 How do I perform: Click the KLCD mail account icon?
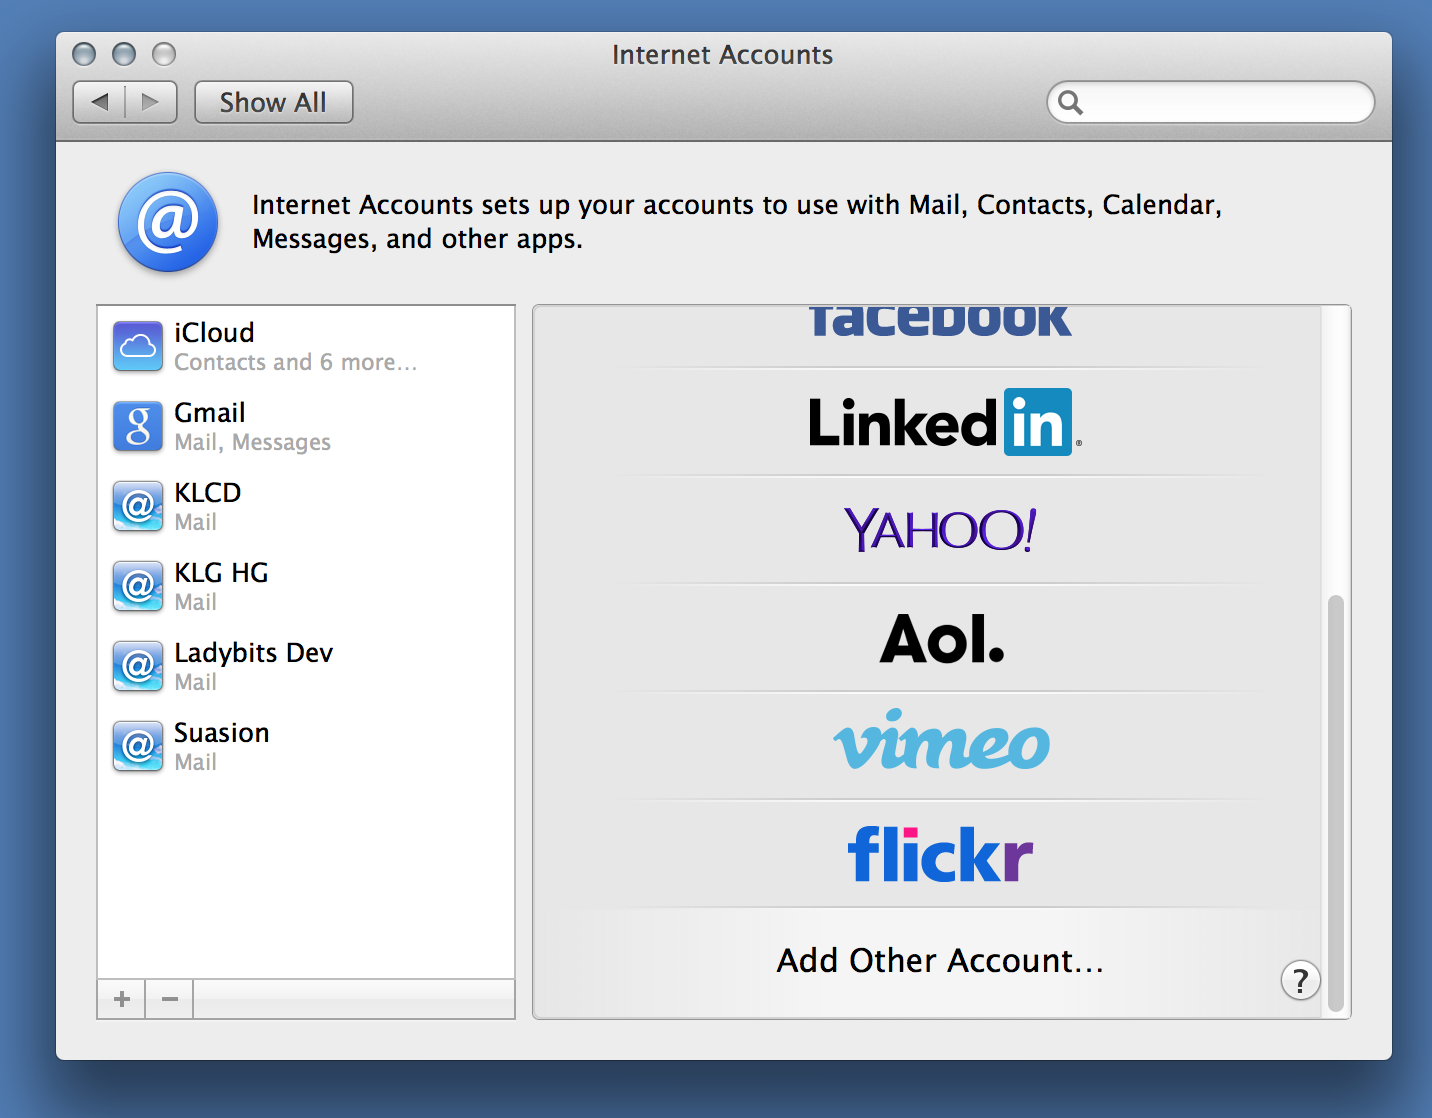point(138,506)
